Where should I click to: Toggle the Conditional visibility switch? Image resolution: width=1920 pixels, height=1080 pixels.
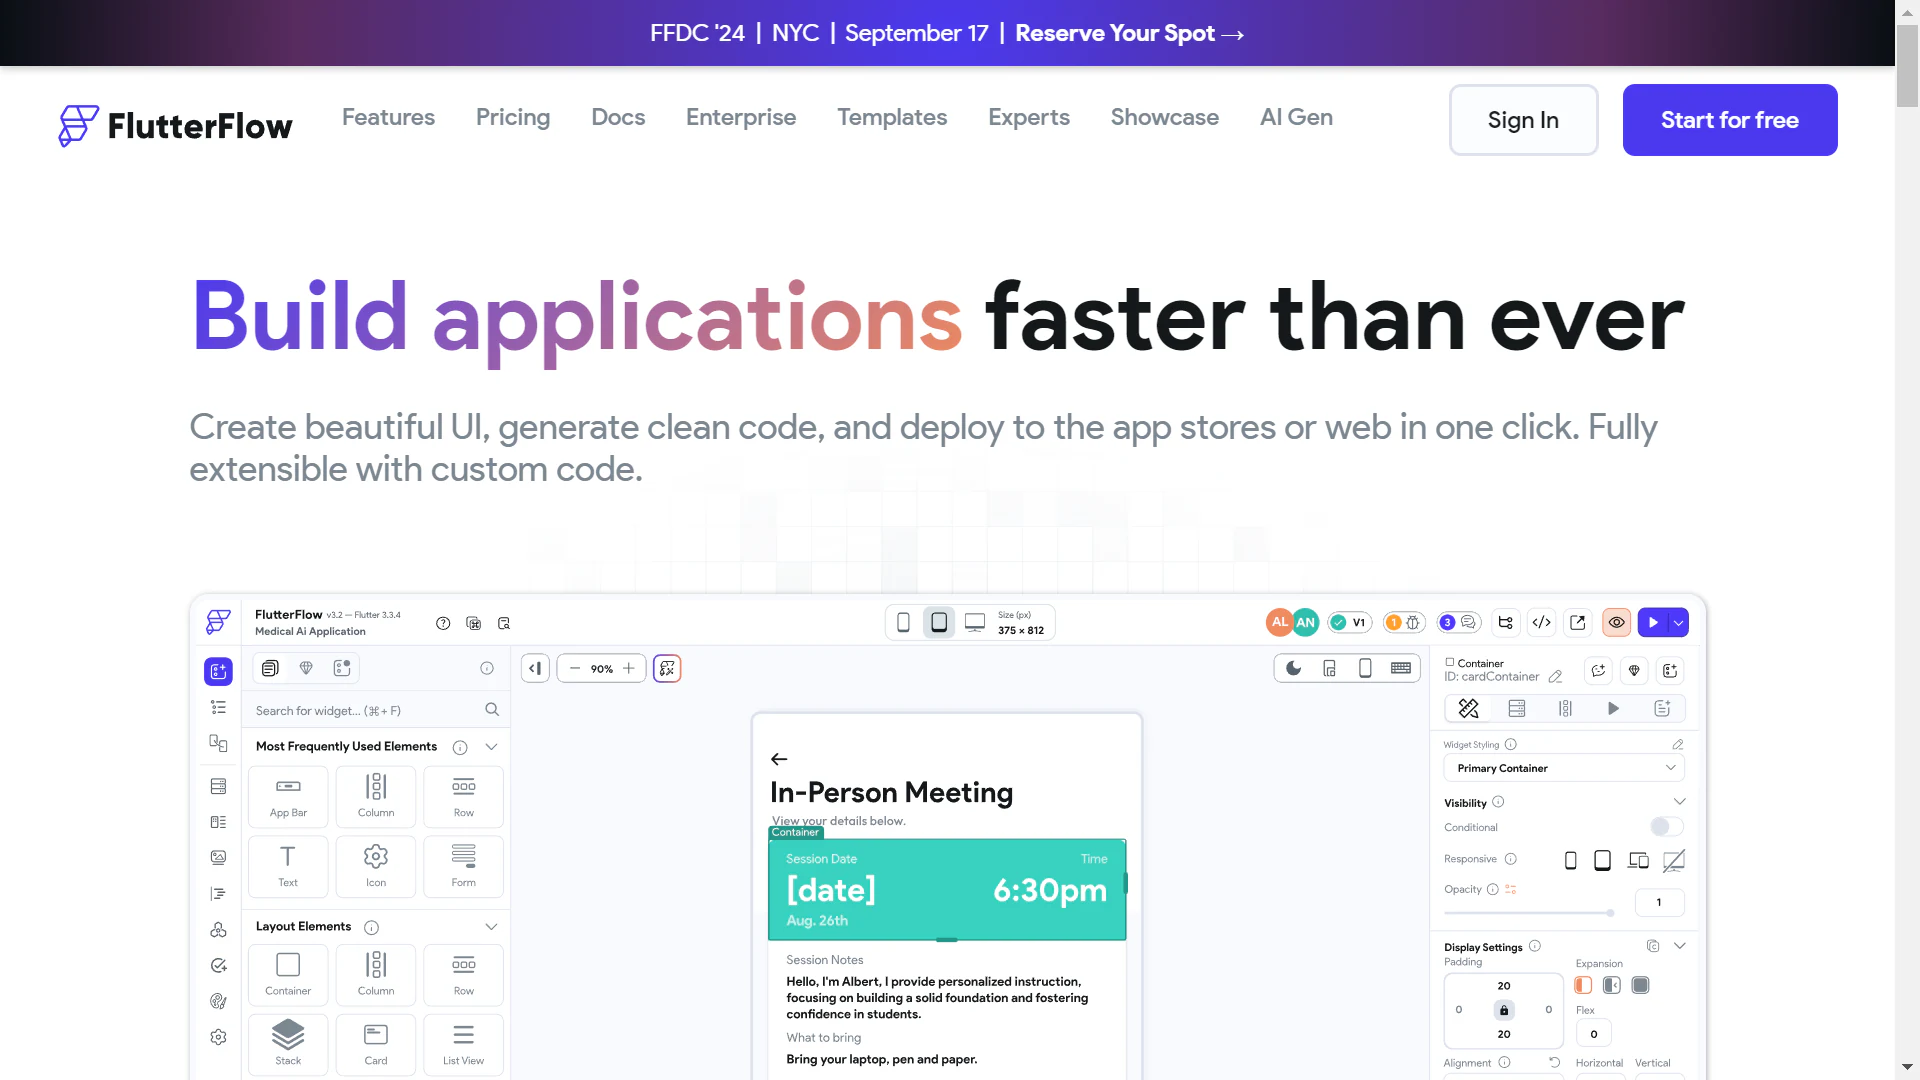pyautogui.click(x=1667, y=827)
